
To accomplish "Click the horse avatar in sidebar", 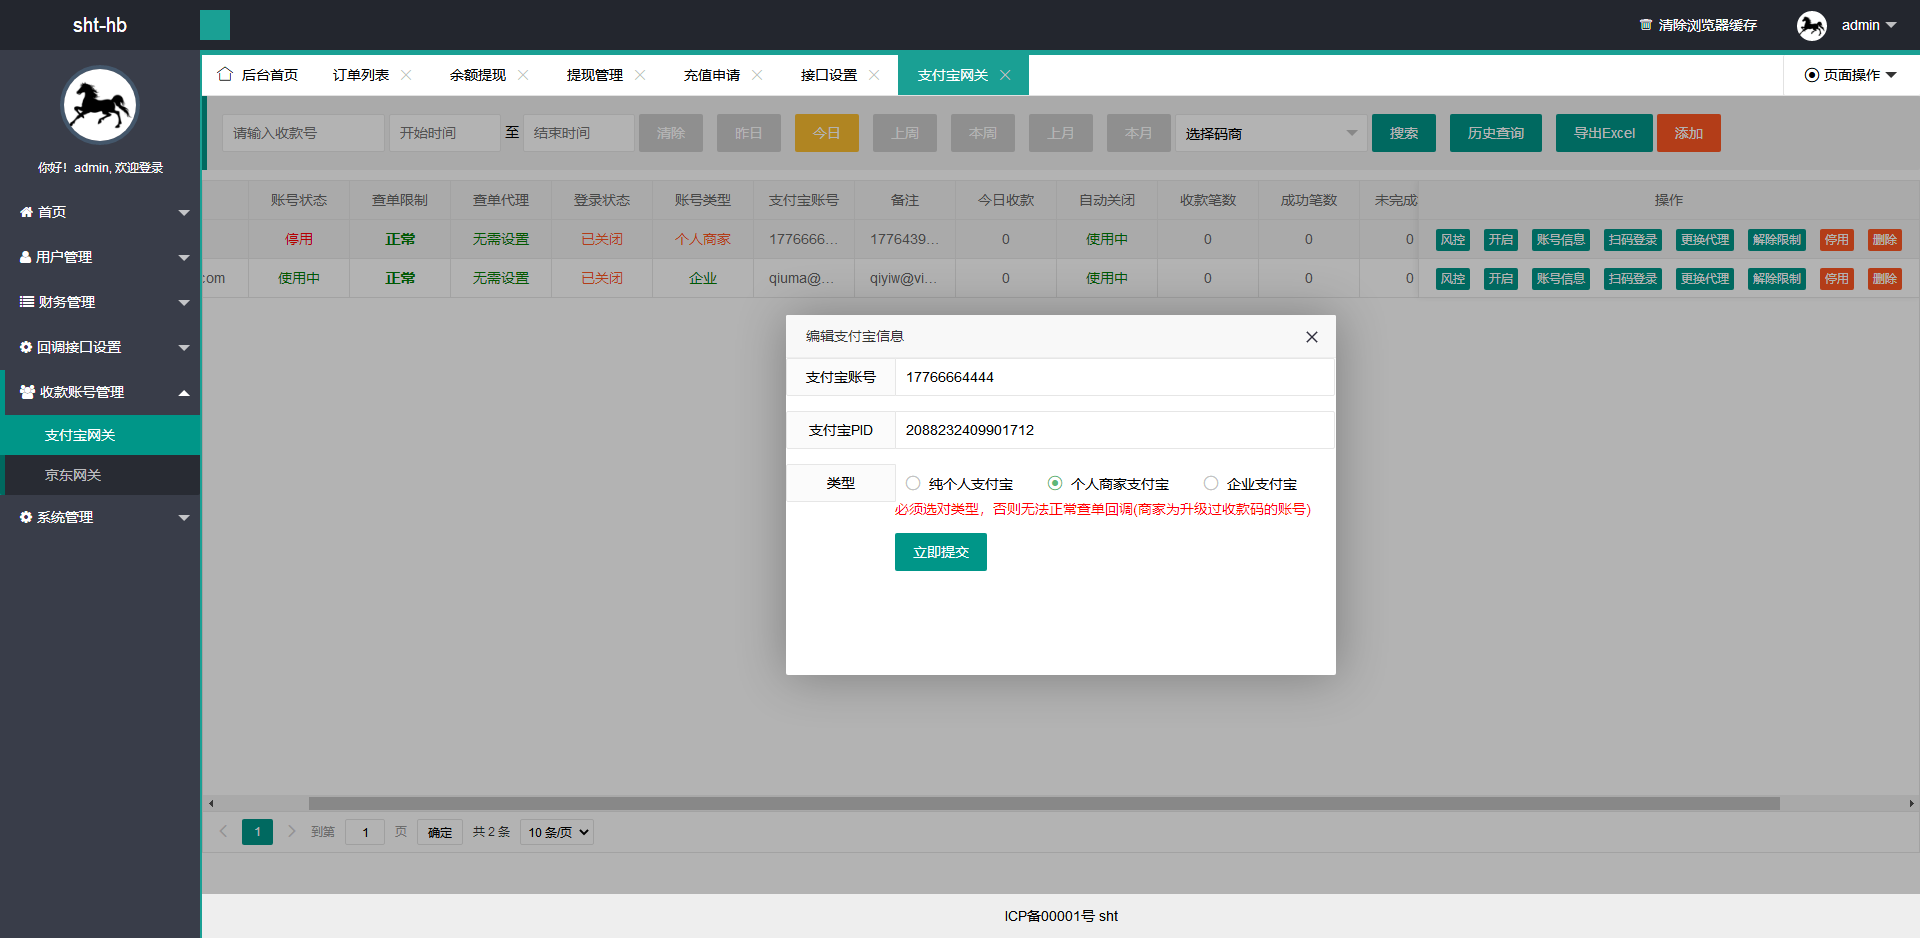I will tap(100, 106).
